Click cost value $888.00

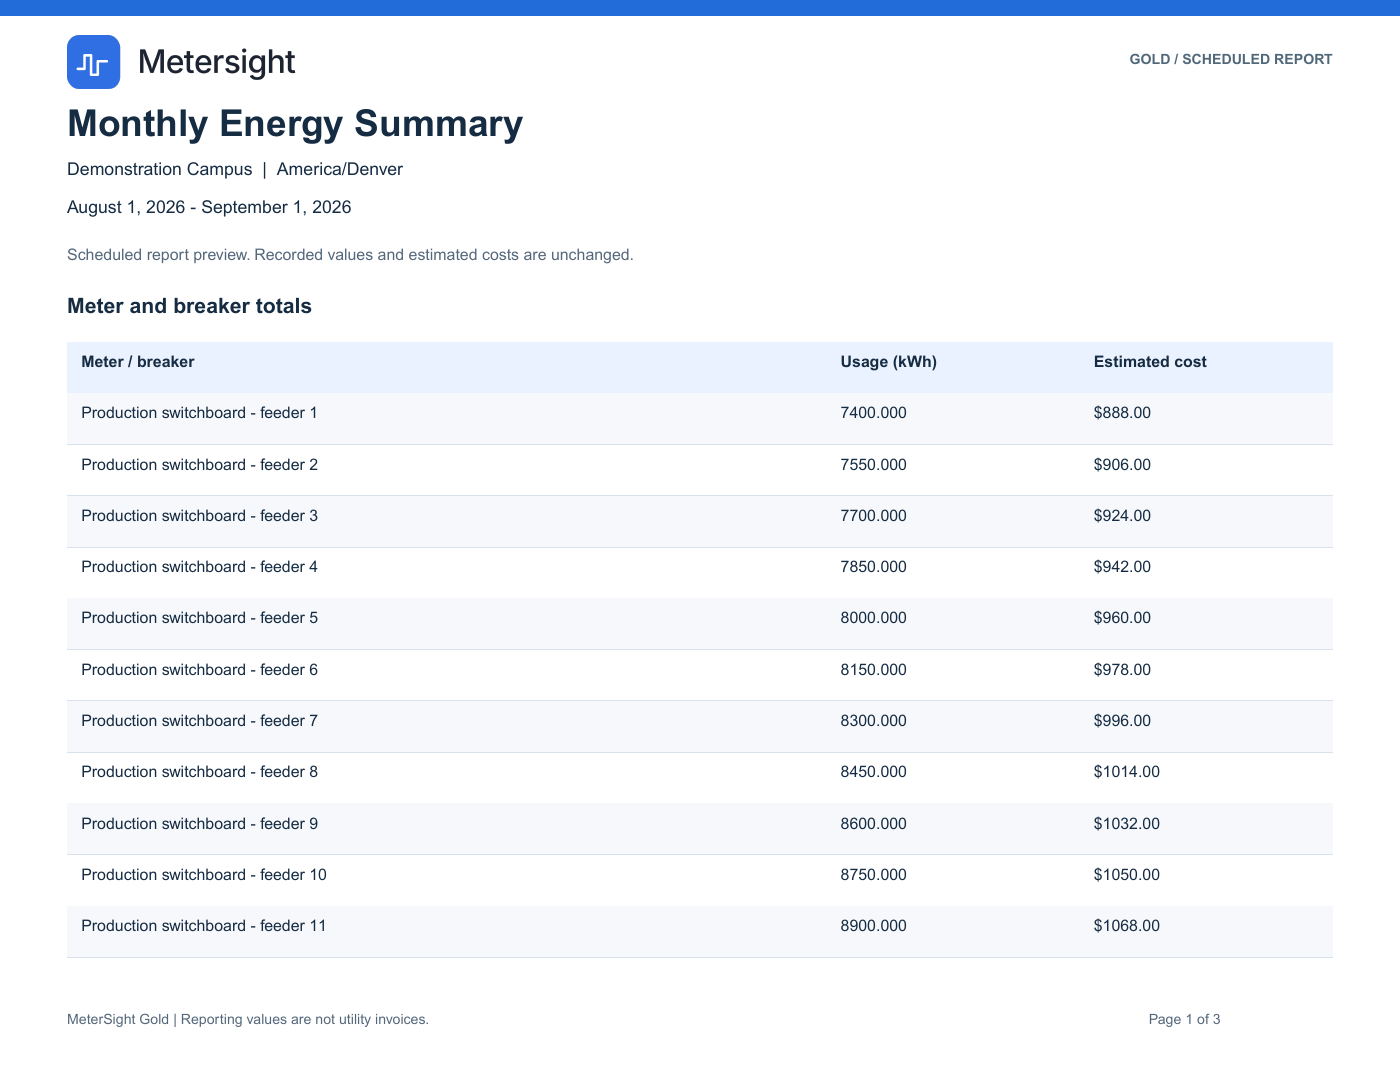[1122, 413]
